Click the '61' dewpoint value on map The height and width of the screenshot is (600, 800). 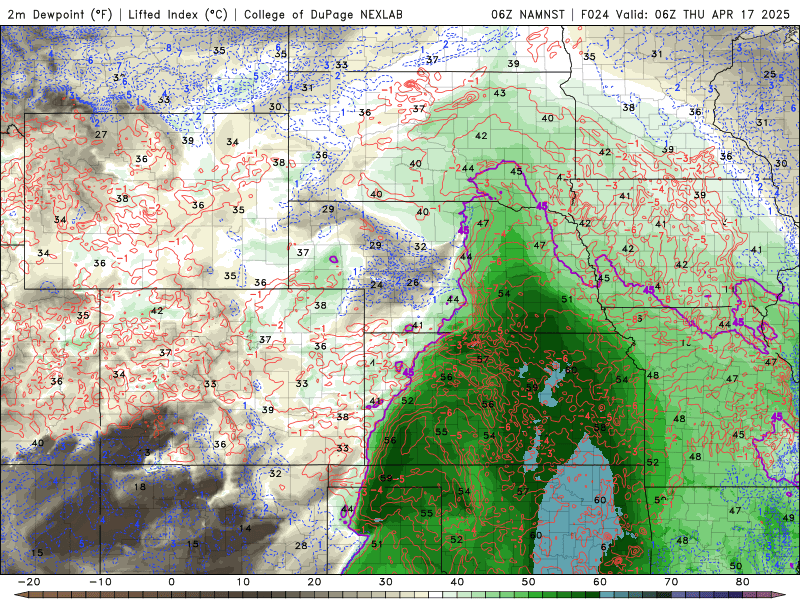[606, 547]
